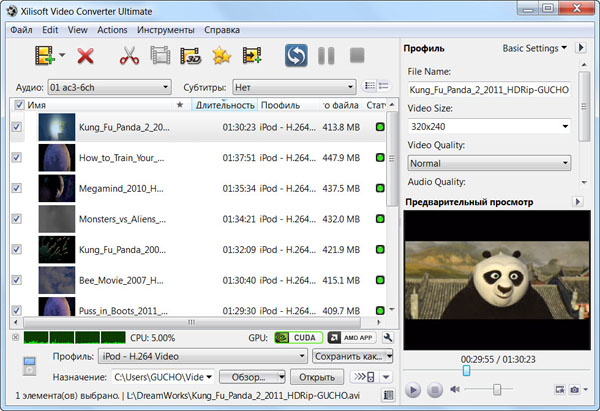
Task: Open settings via the wrench icon
Action: (389, 338)
